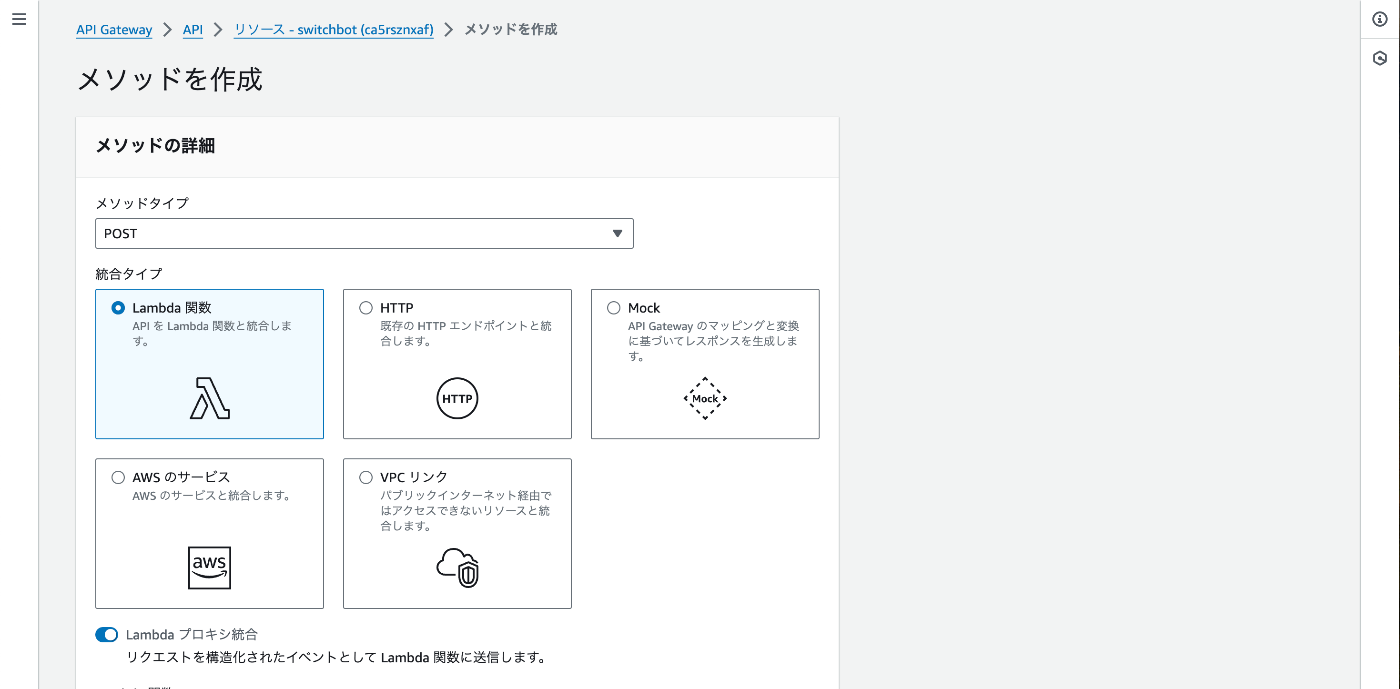Select the HTTP integration radio button
Viewport: 1400px width, 689px height.
366,308
